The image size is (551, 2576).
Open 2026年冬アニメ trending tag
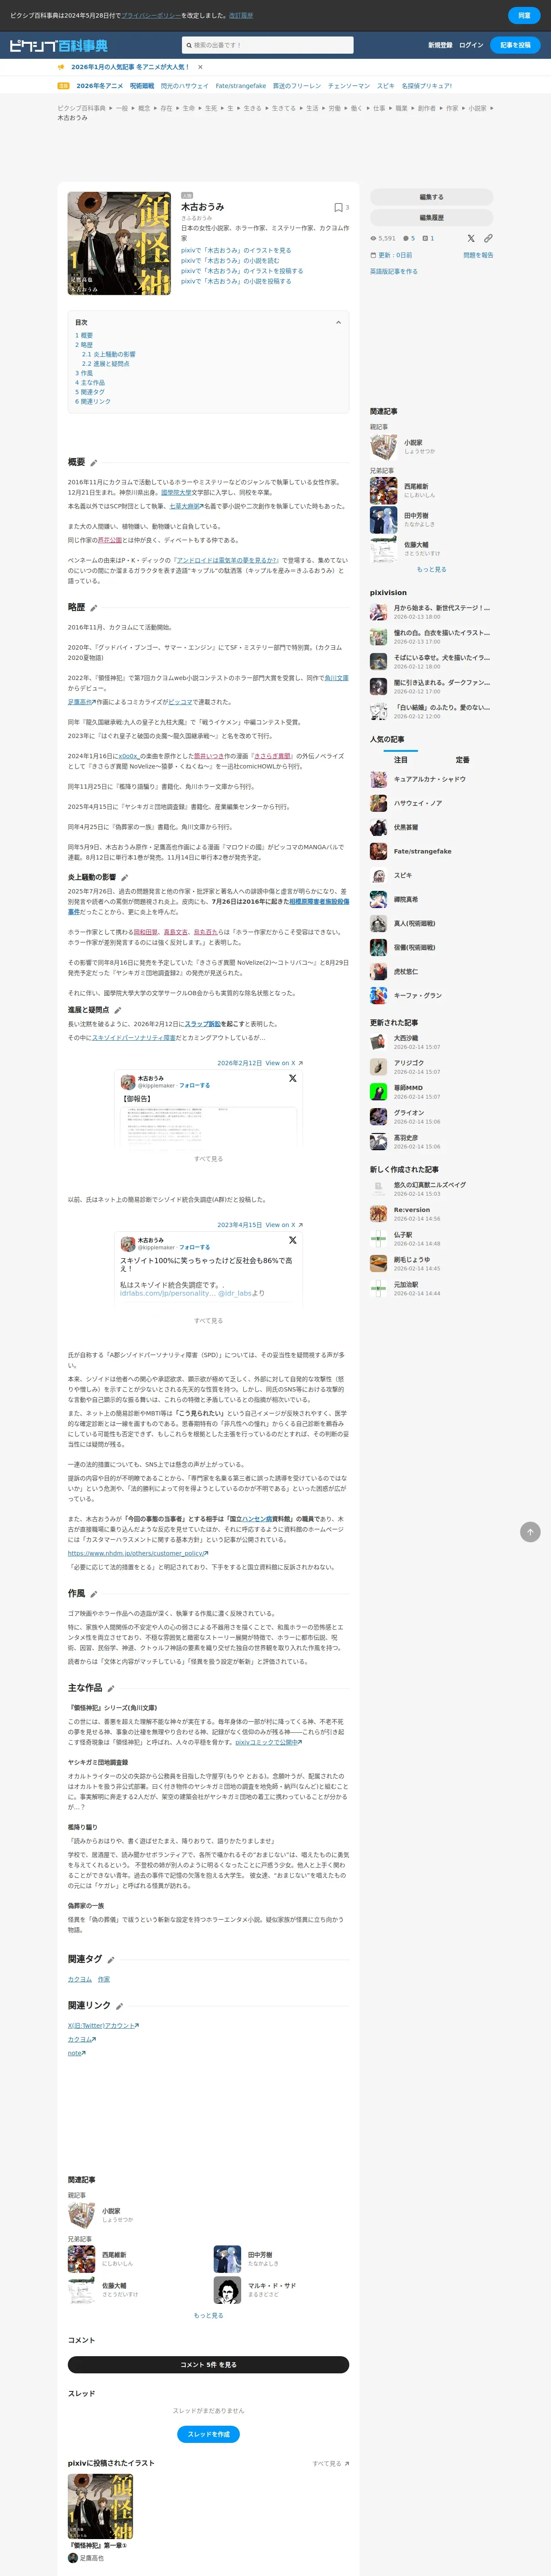(x=99, y=86)
